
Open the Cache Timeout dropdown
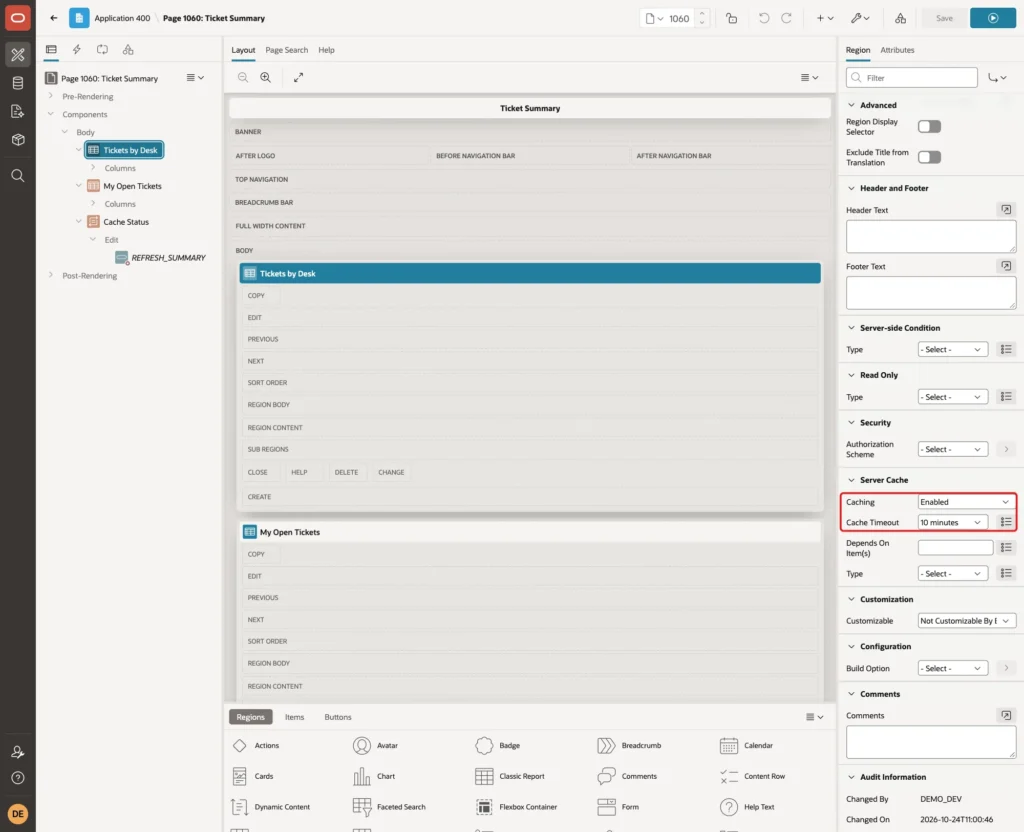952,522
